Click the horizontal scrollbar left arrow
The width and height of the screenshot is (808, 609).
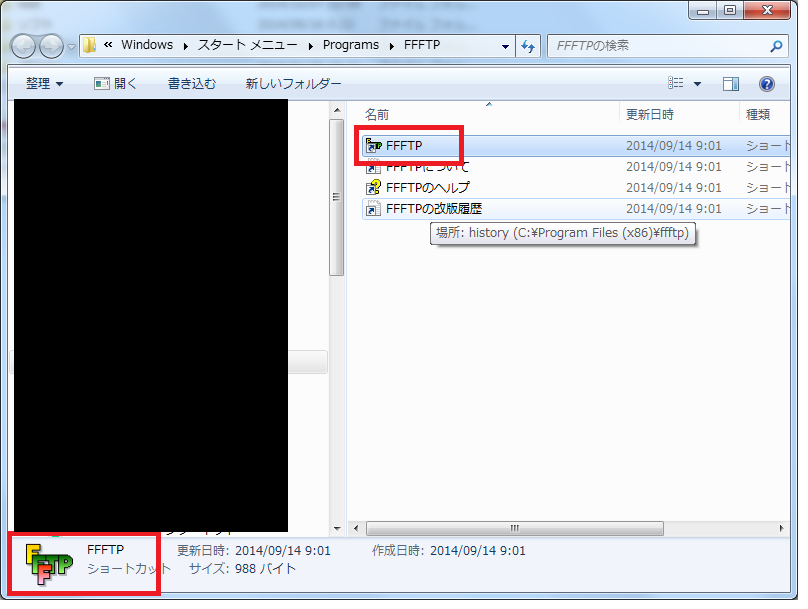click(x=356, y=529)
